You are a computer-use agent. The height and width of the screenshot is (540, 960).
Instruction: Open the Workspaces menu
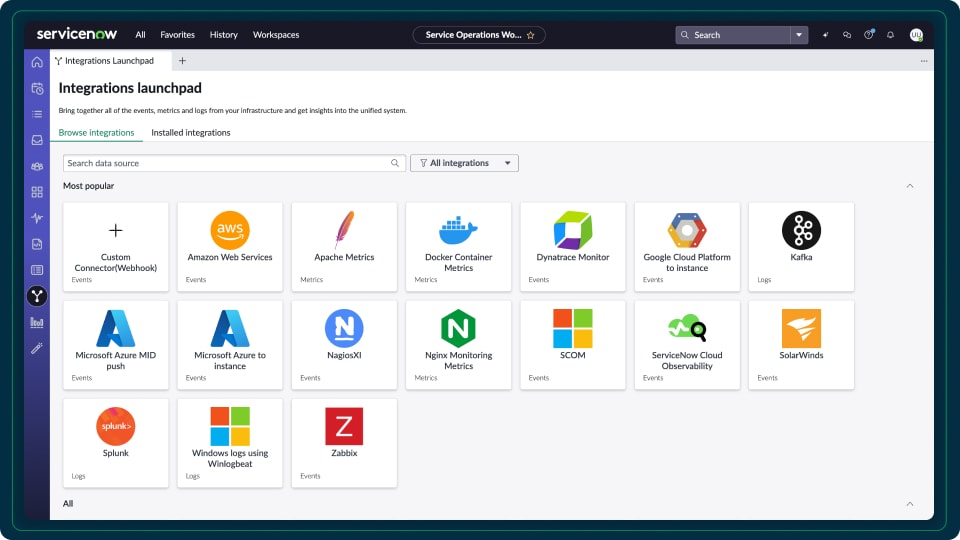tap(275, 35)
